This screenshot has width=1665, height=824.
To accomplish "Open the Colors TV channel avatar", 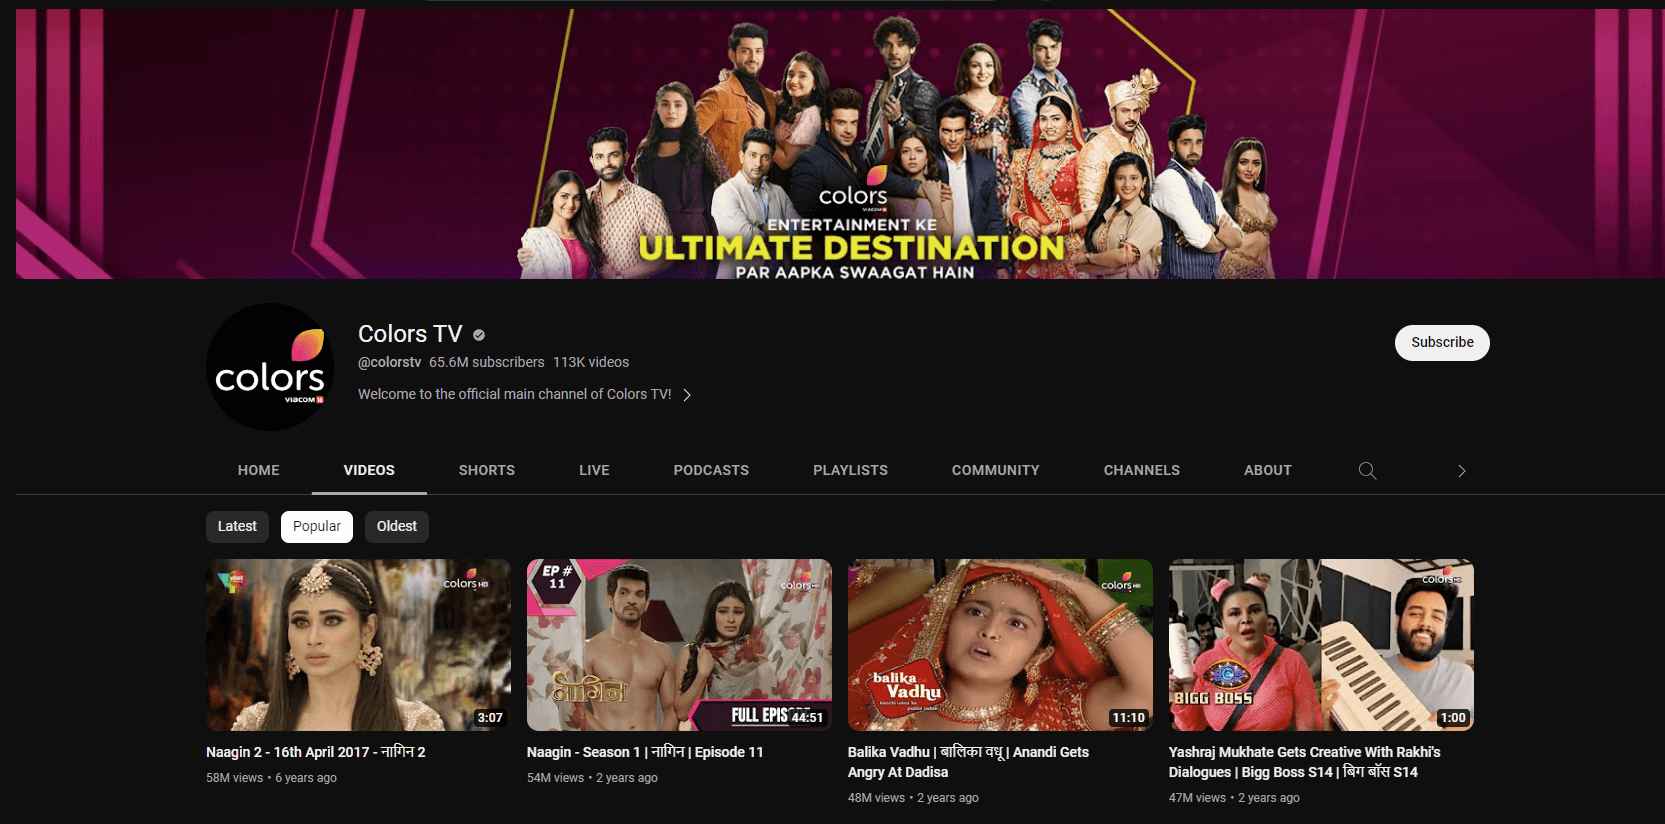I will tap(270, 367).
